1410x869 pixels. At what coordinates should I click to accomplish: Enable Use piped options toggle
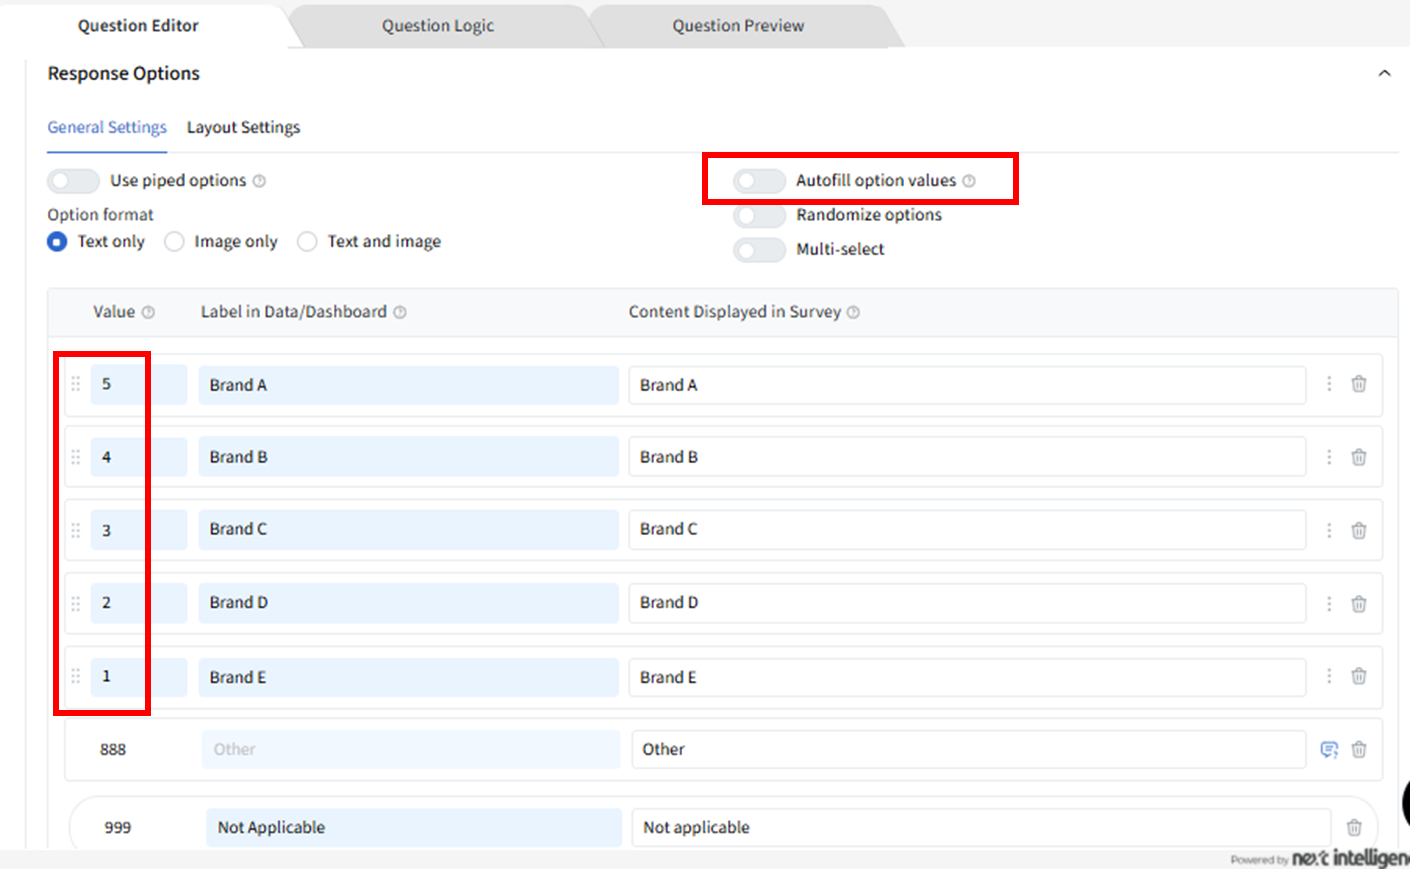click(x=73, y=181)
